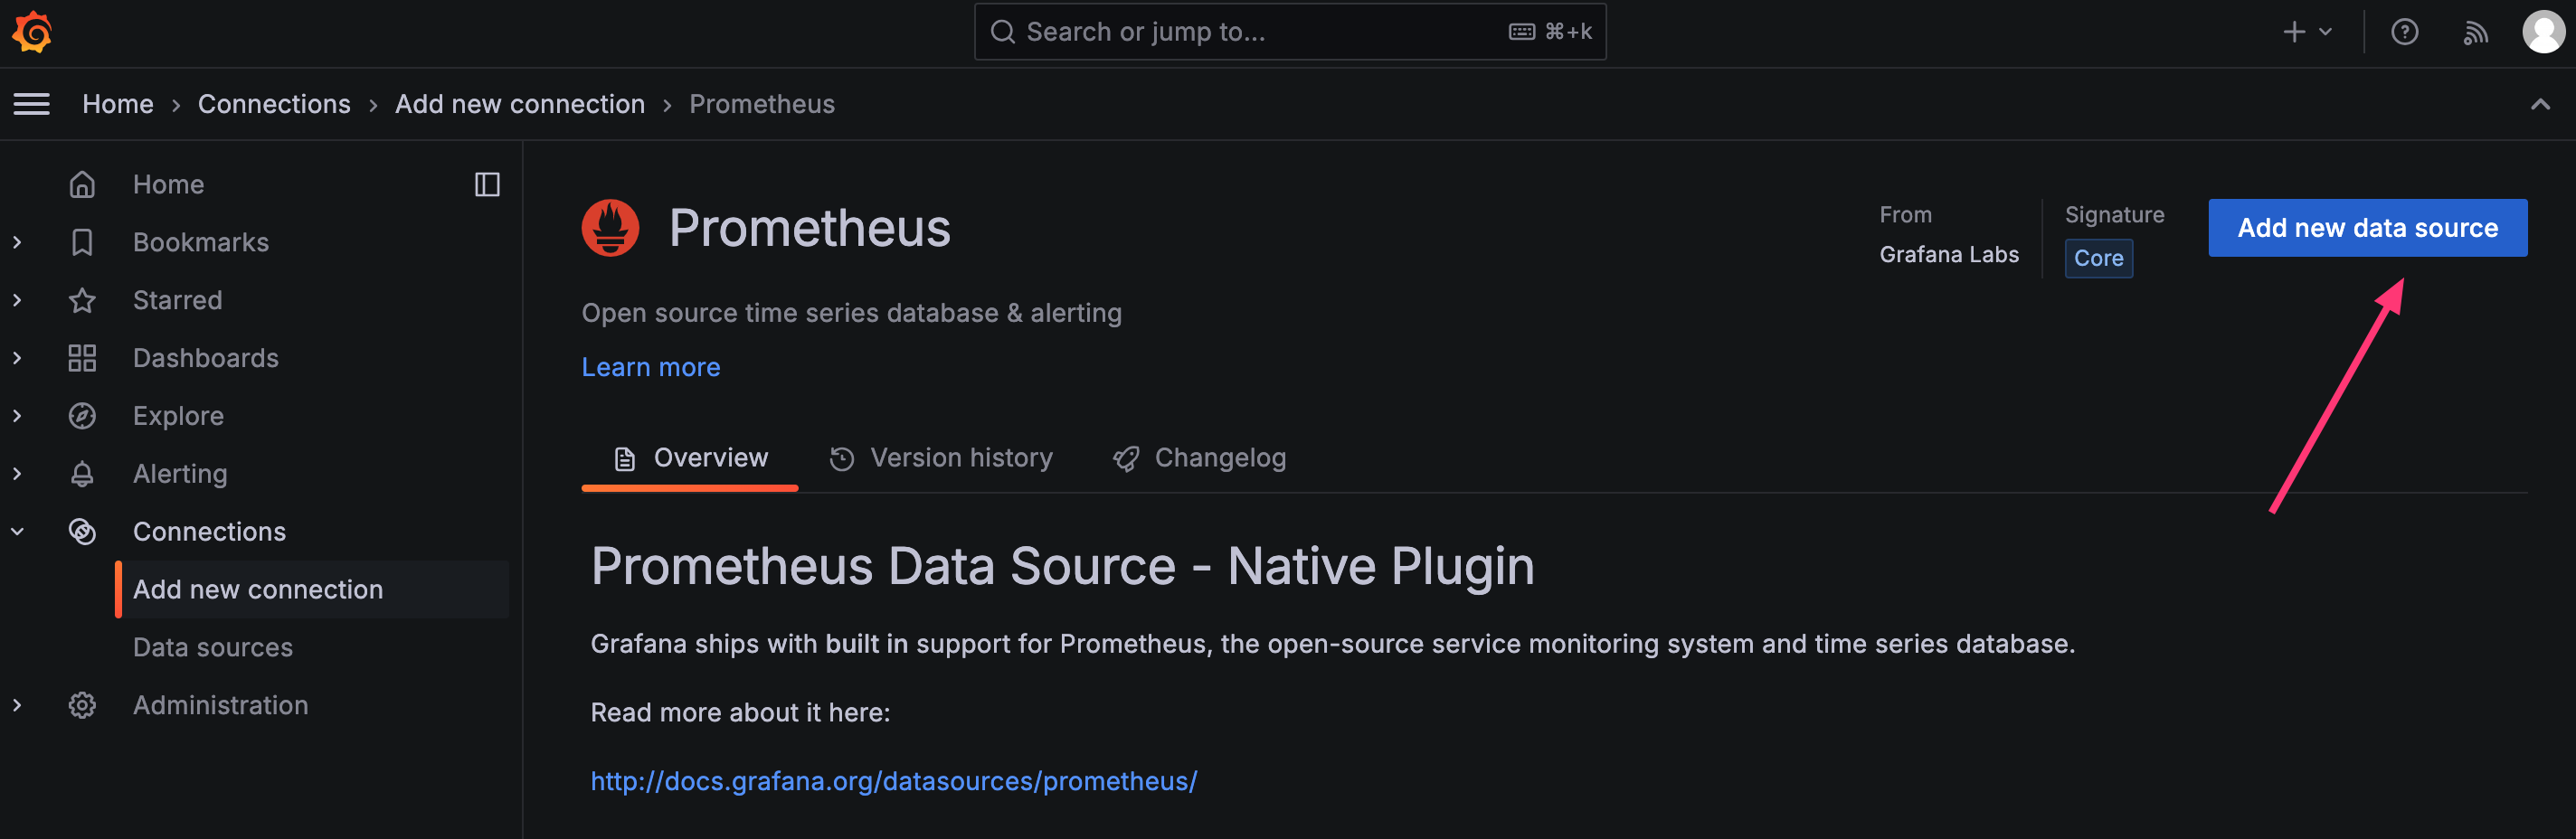The width and height of the screenshot is (2576, 839).
Task: Expand the Starred section chevron
Action: click(x=17, y=300)
